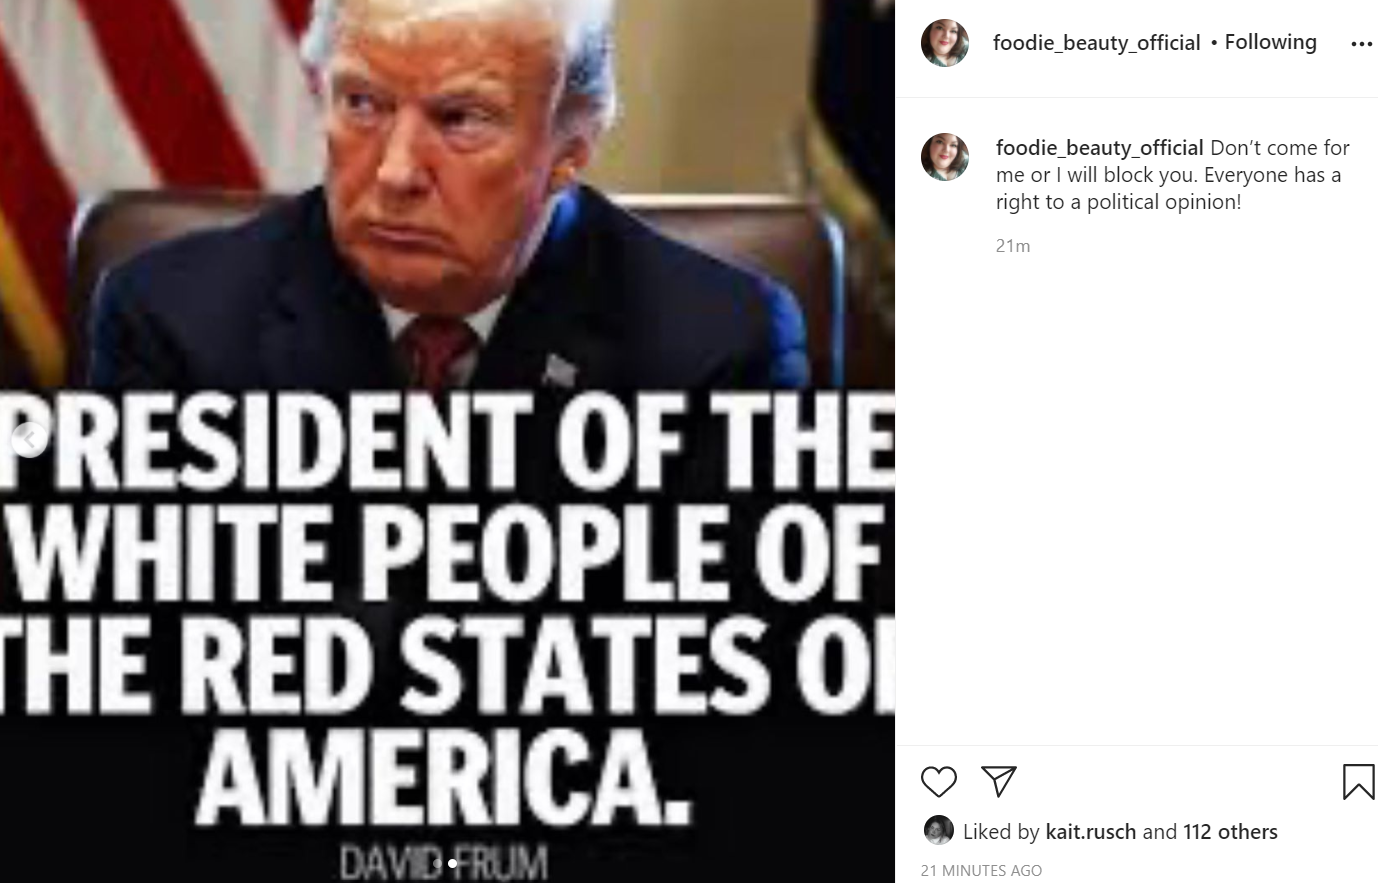1378x883 pixels.
Task: Toggle the Following status for this account
Action: (1270, 42)
